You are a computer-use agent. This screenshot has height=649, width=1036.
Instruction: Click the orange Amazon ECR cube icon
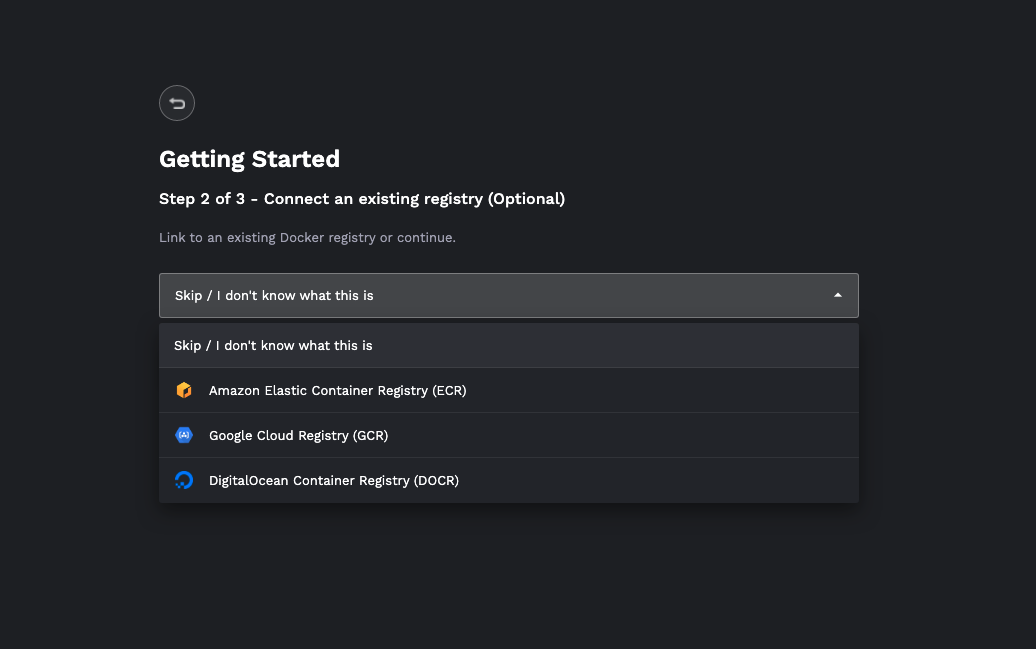coord(184,391)
